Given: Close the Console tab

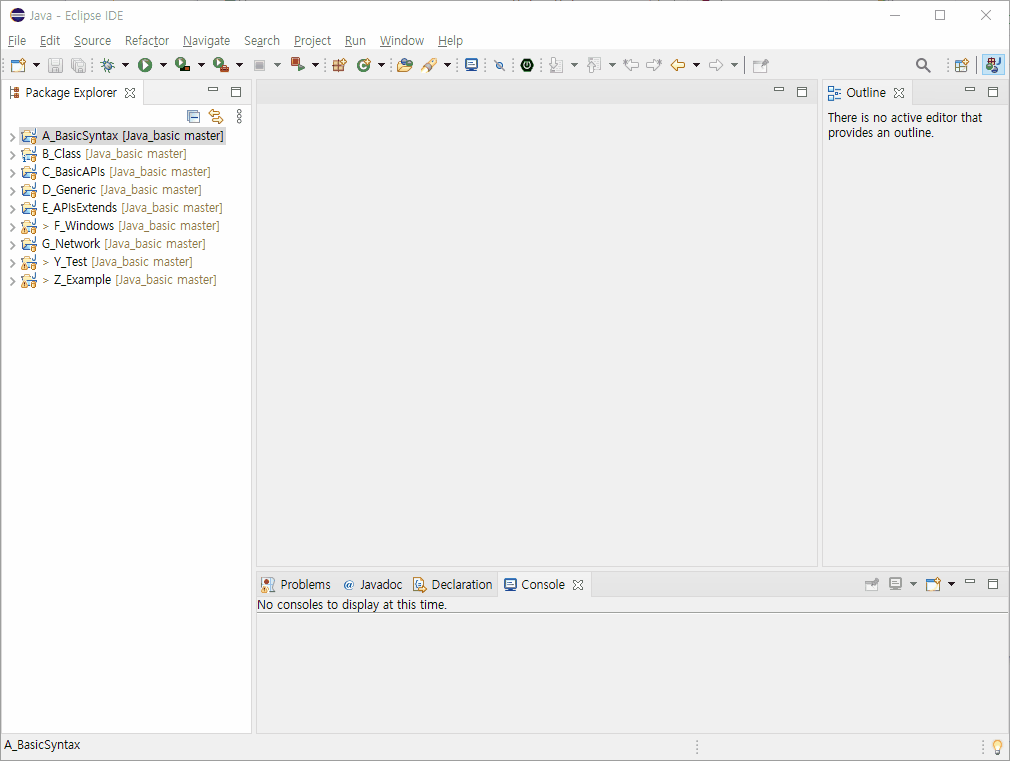Looking at the screenshot, I should coord(578,584).
